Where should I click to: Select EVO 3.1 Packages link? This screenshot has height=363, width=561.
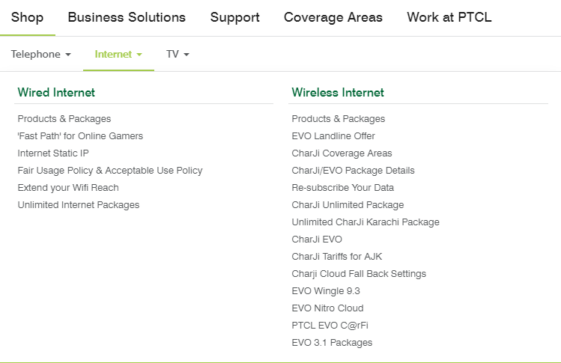click(x=332, y=343)
